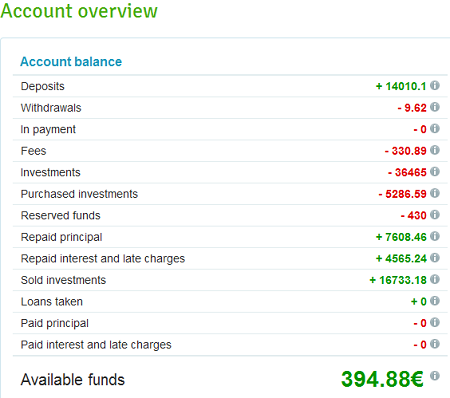Select the Paid principal label
Viewport: 450px width, 398px height.
click(55, 323)
